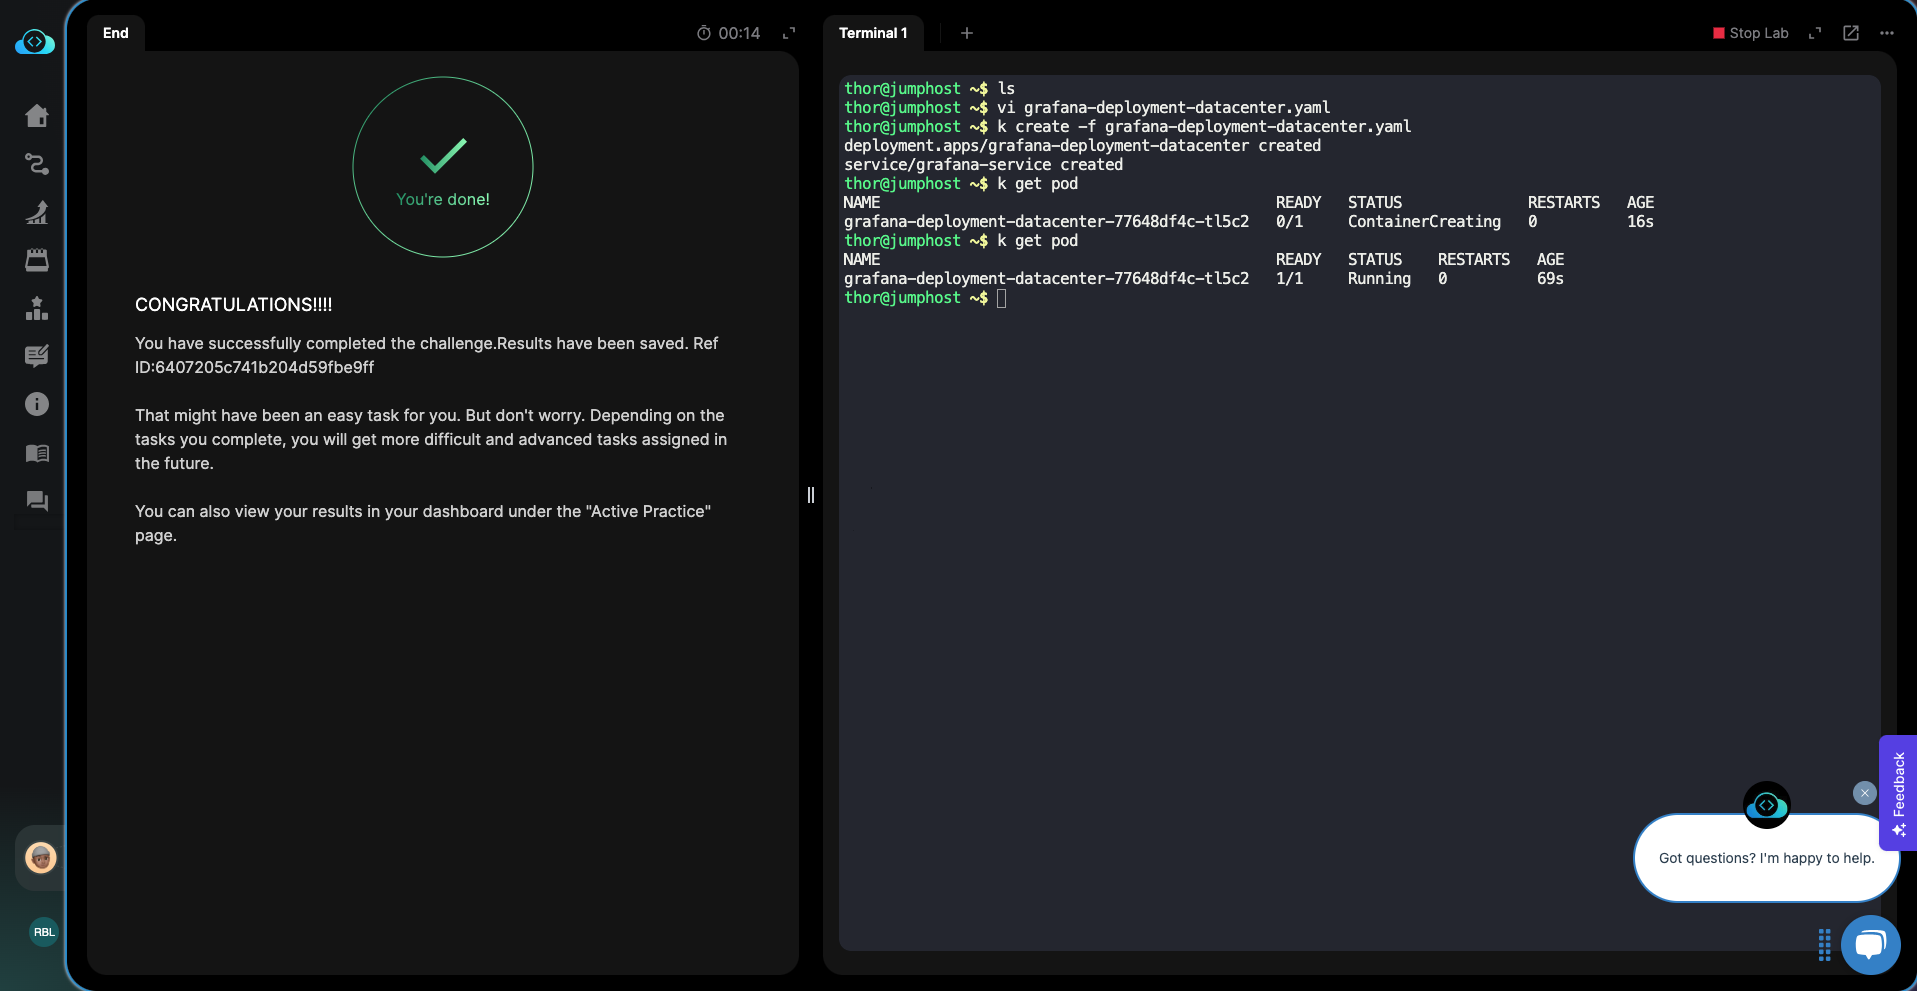
Task: Open the three-dots more options menu
Action: [1887, 33]
